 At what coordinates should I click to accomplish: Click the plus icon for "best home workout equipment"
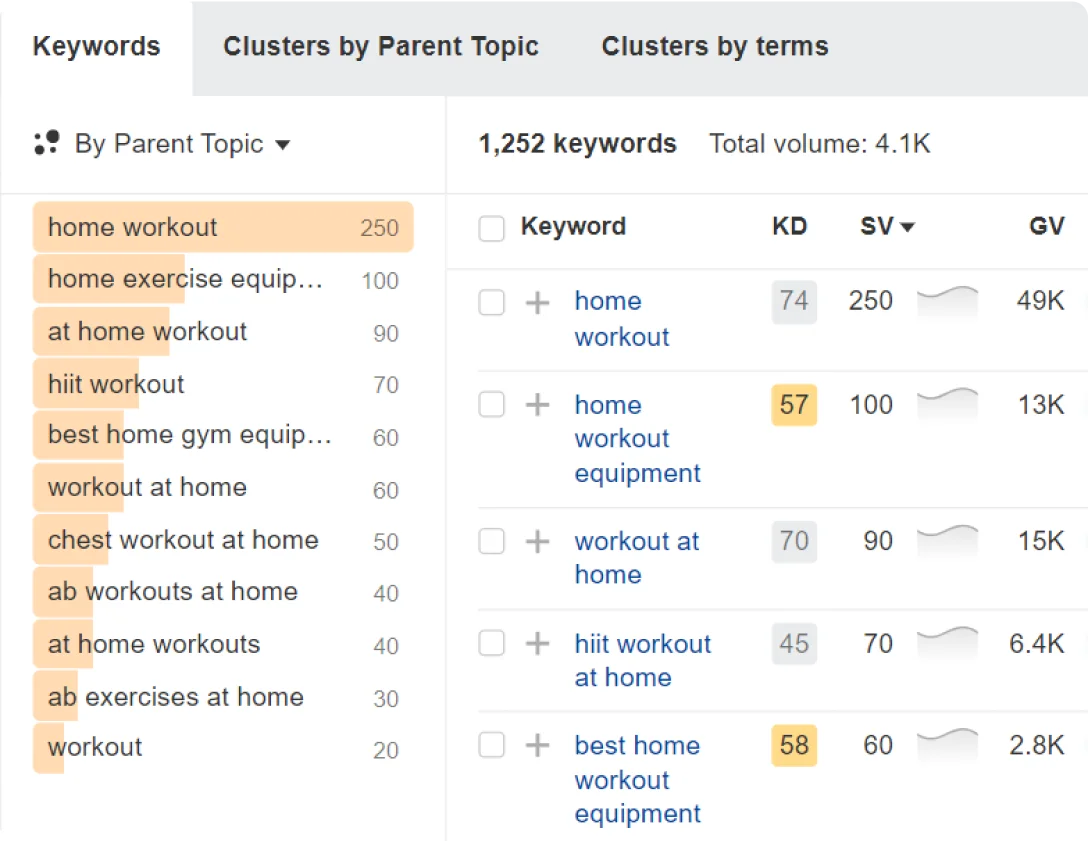point(537,746)
